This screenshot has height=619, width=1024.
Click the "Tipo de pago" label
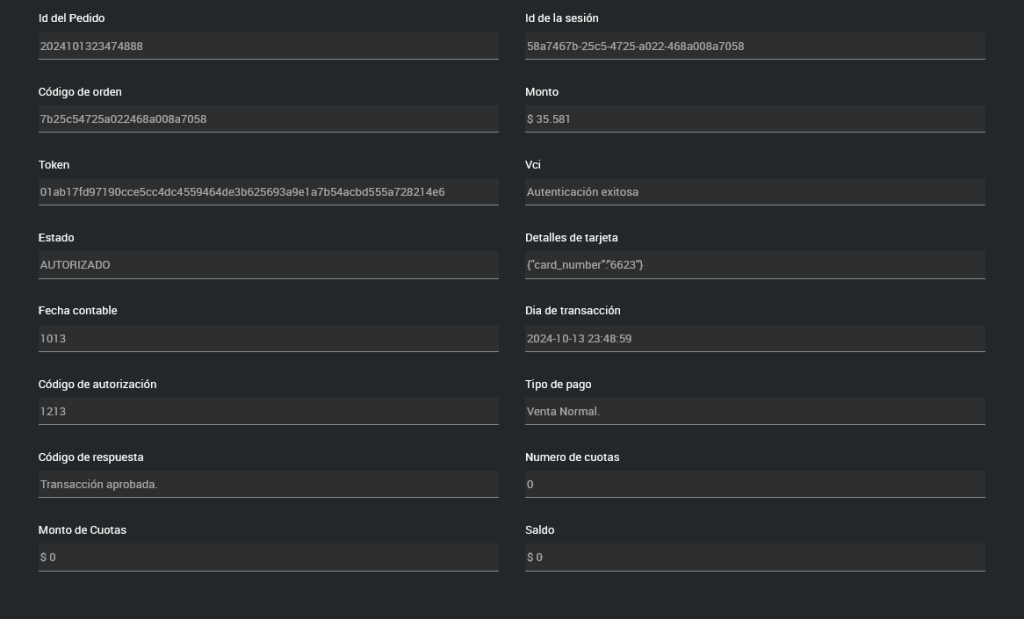coord(558,384)
